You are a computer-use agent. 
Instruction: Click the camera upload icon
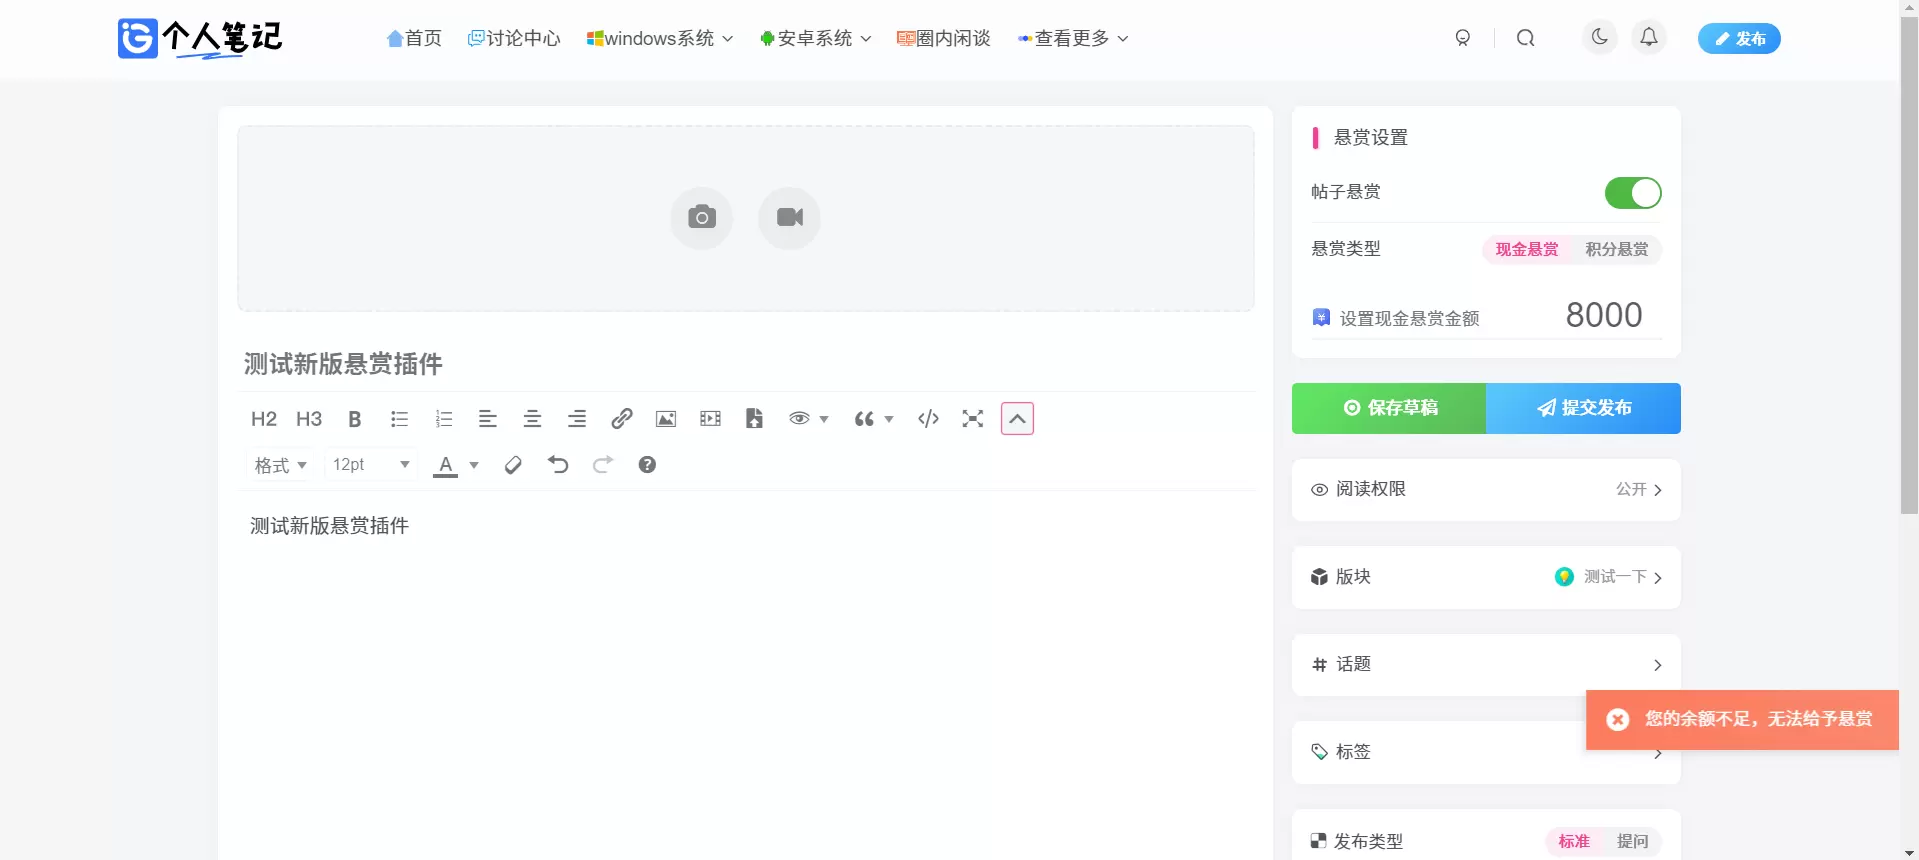tap(702, 218)
